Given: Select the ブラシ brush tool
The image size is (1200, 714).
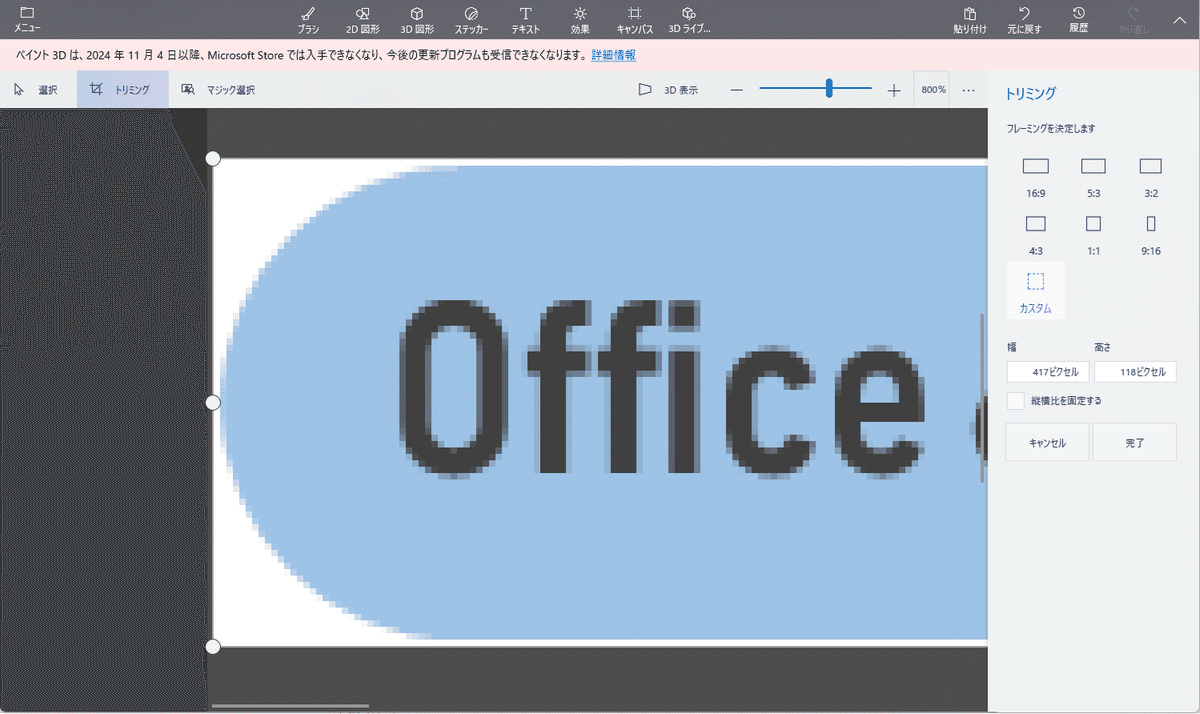Looking at the screenshot, I should coord(308,19).
